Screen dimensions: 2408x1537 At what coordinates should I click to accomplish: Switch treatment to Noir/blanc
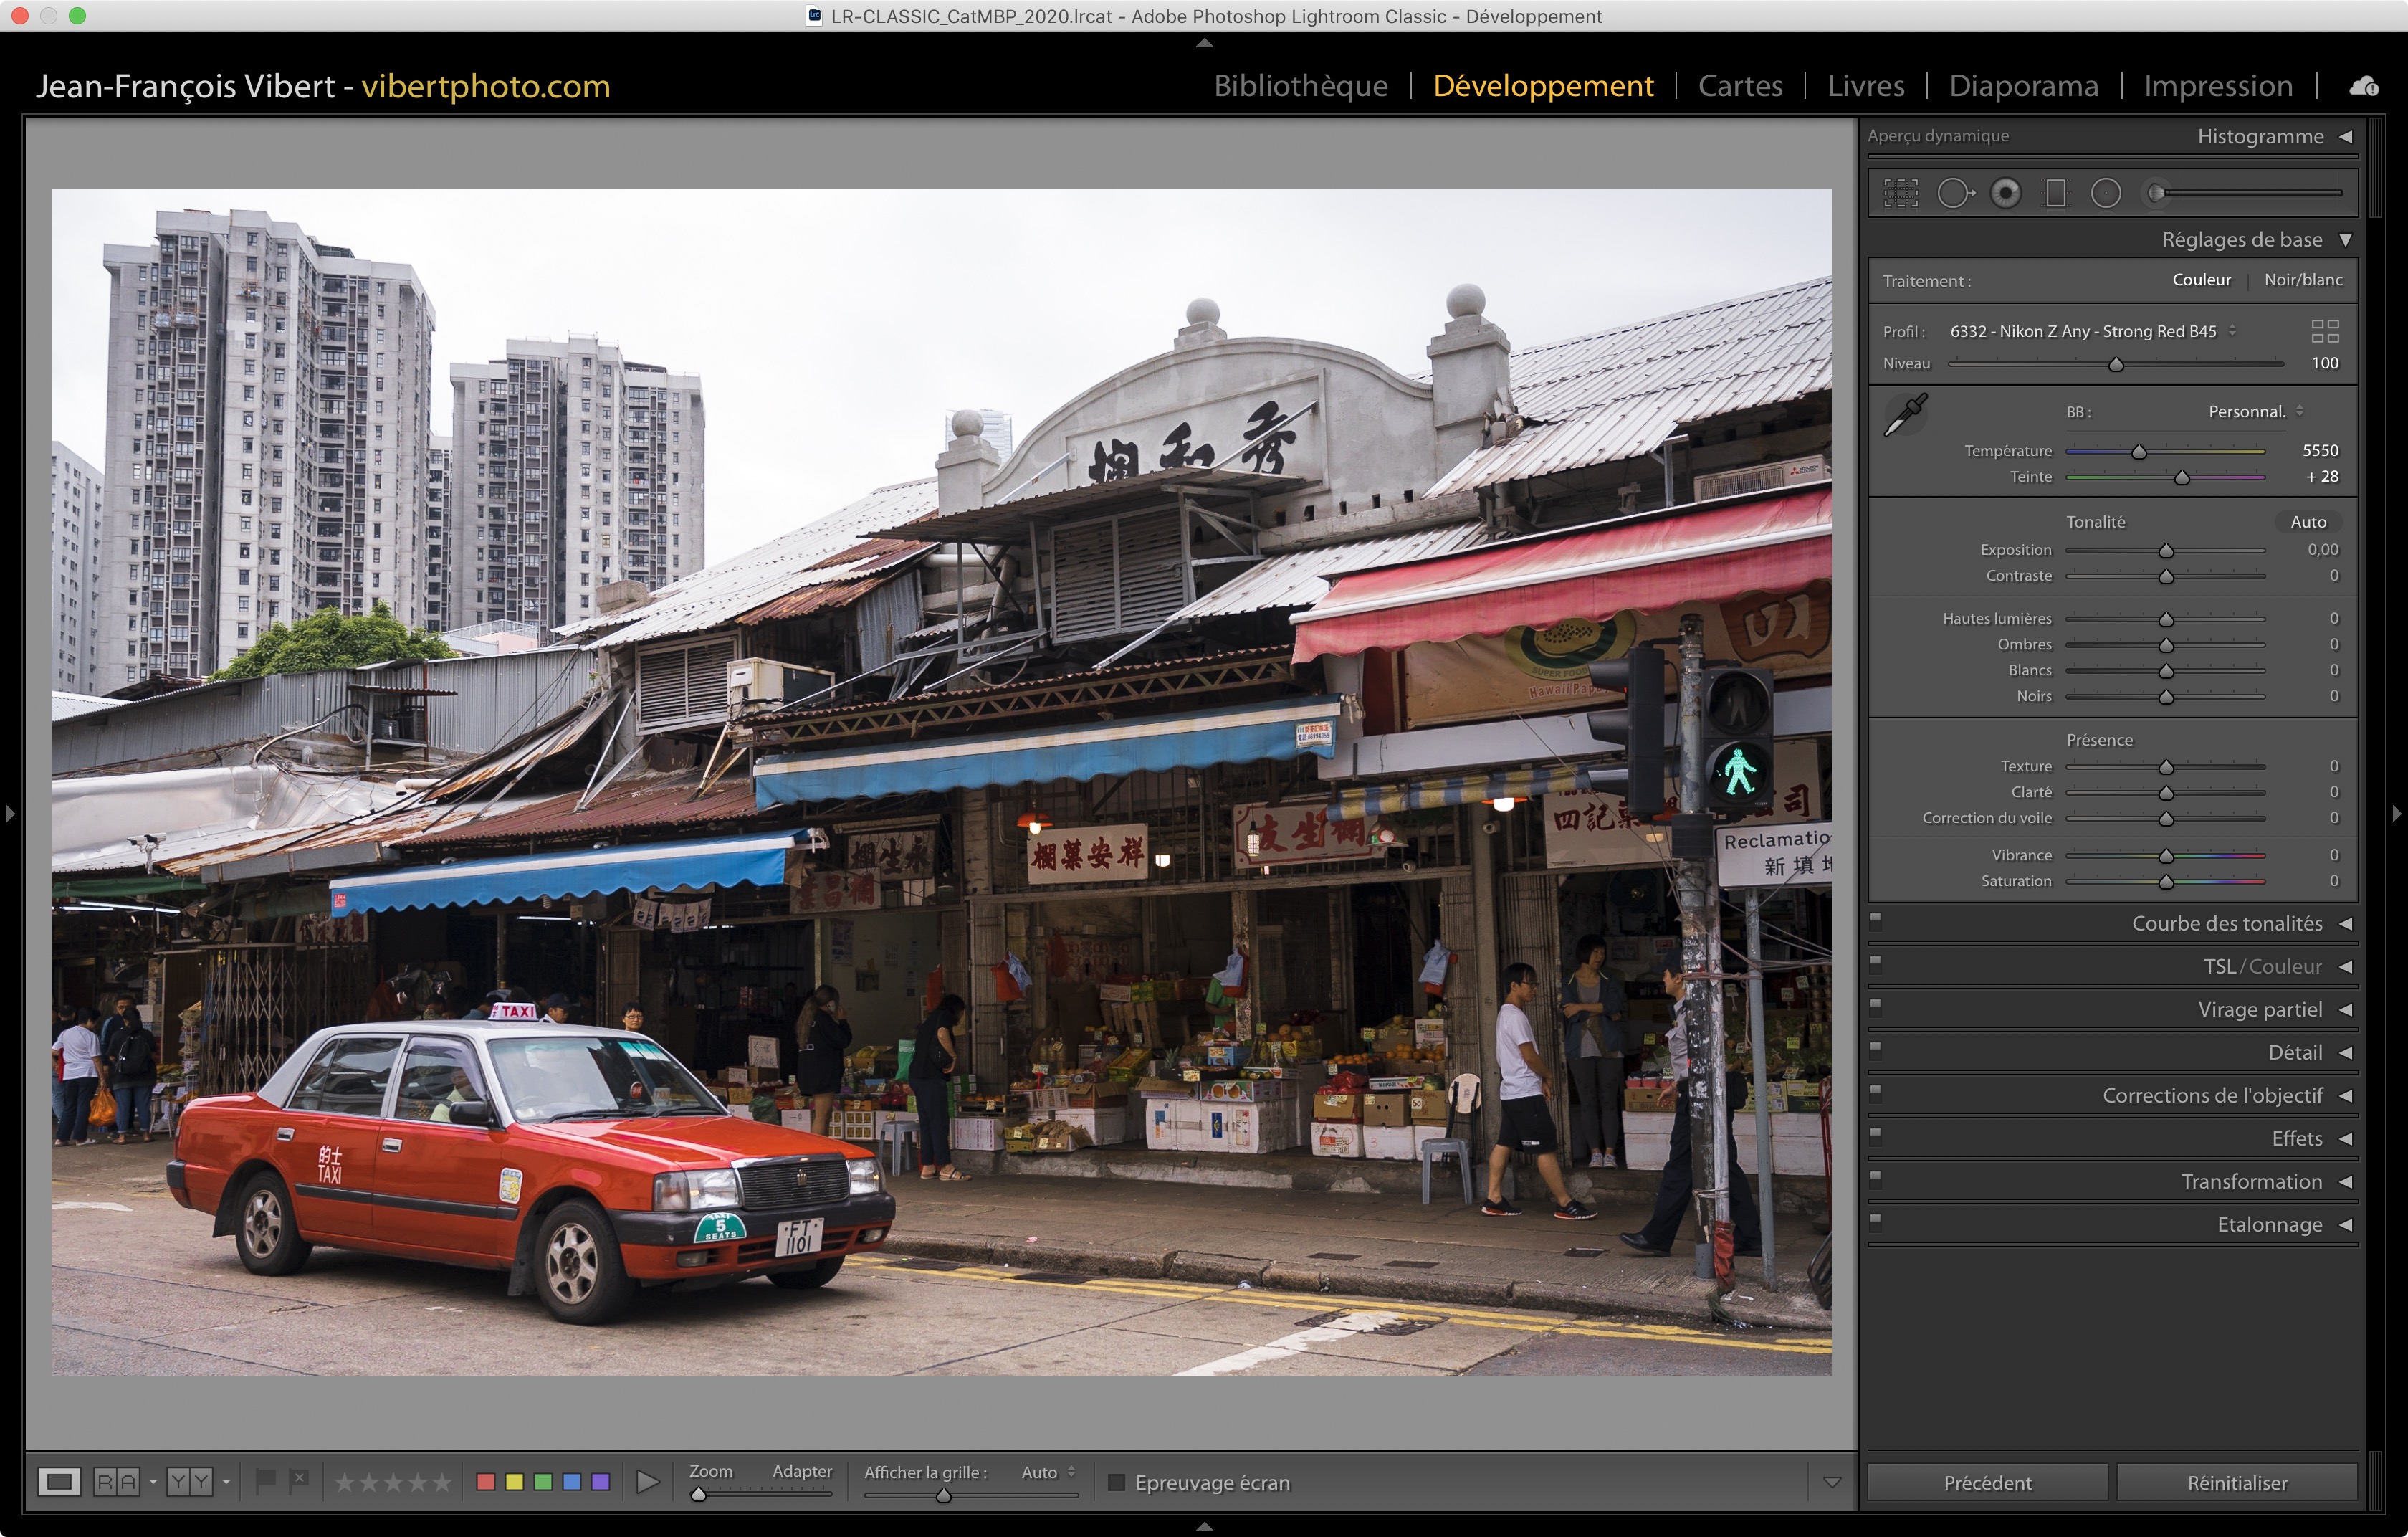(x=2303, y=280)
